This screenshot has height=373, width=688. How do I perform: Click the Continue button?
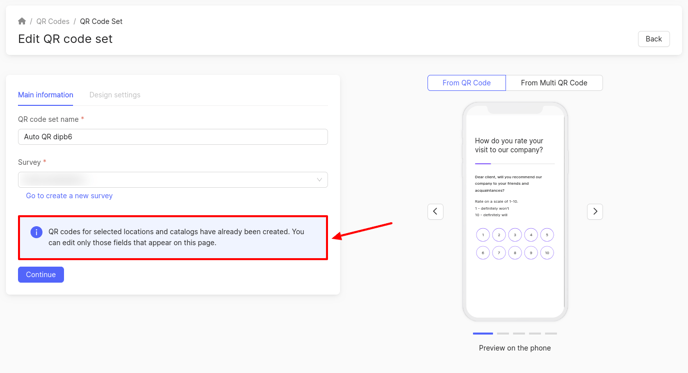tap(41, 275)
